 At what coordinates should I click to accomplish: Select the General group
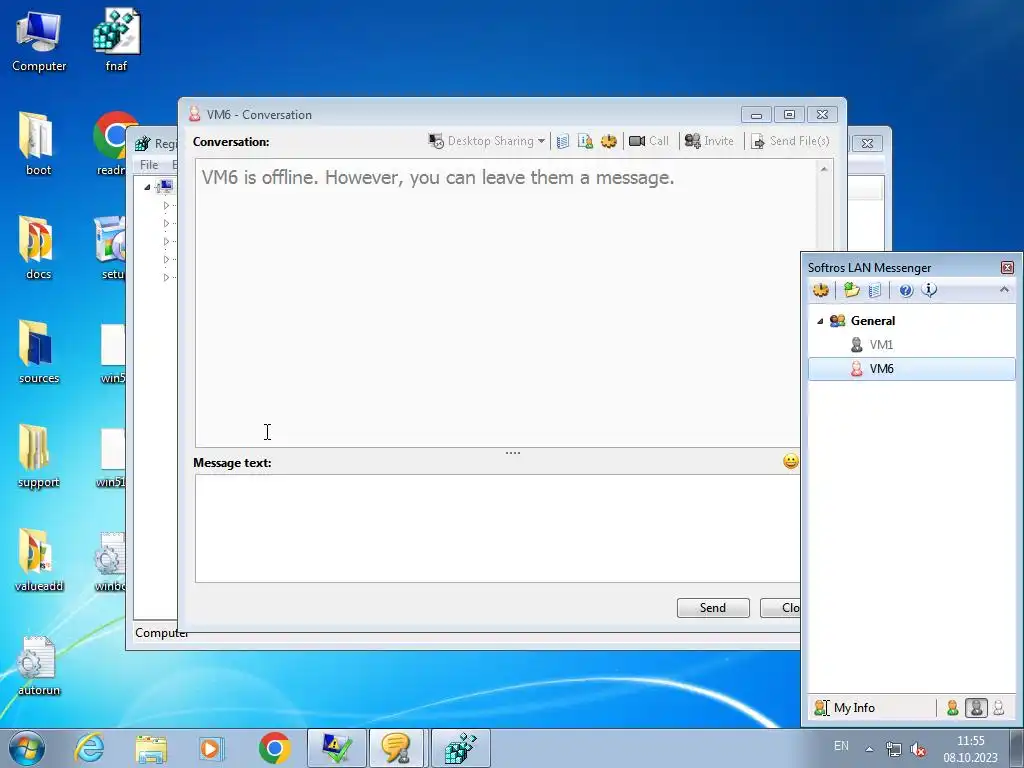872,321
